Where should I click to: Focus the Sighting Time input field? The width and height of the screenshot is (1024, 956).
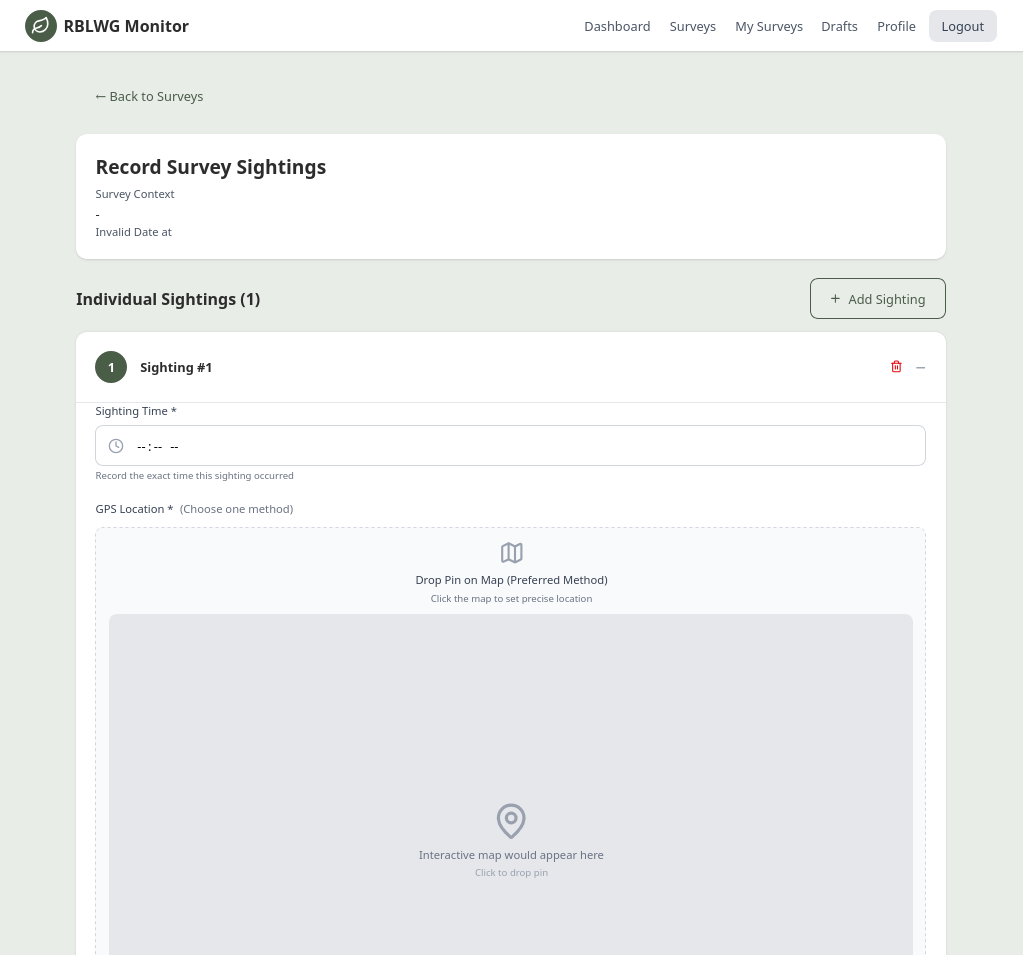511,446
